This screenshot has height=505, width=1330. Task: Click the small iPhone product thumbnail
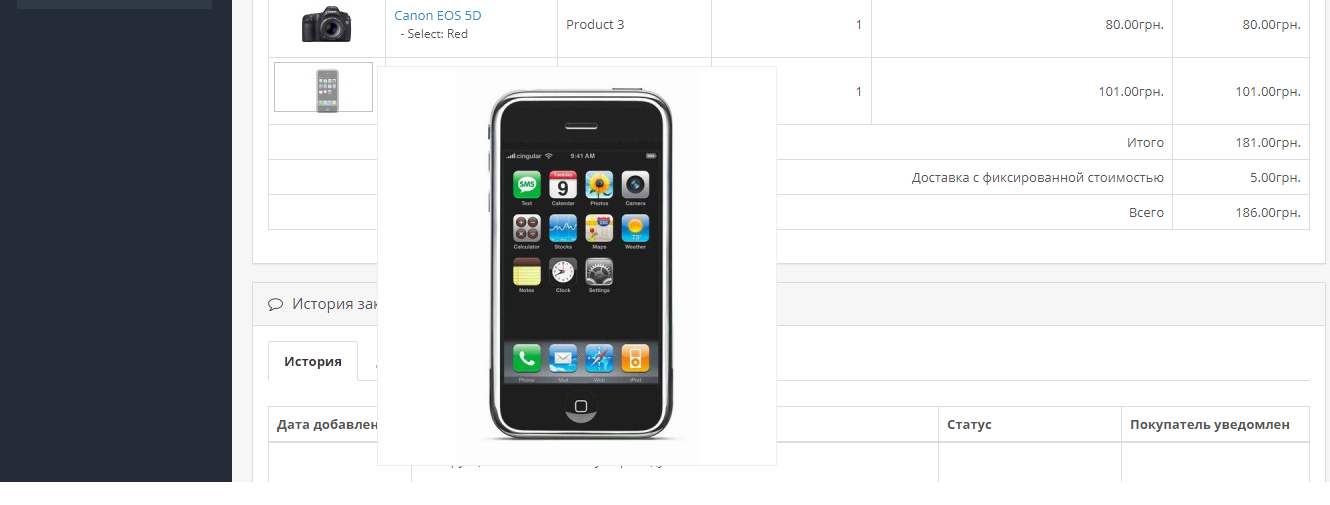pyautogui.click(x=323, y=88)
